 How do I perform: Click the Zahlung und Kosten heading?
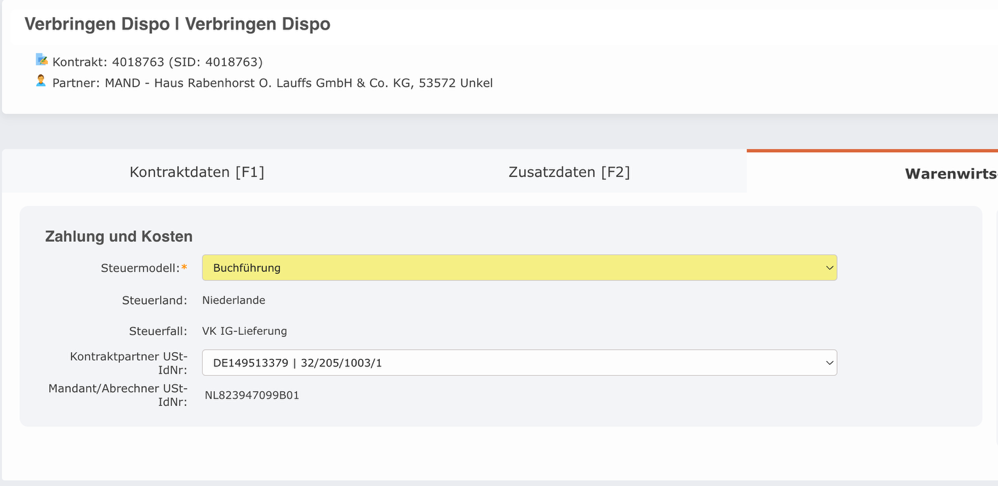(x=119, y=237)
